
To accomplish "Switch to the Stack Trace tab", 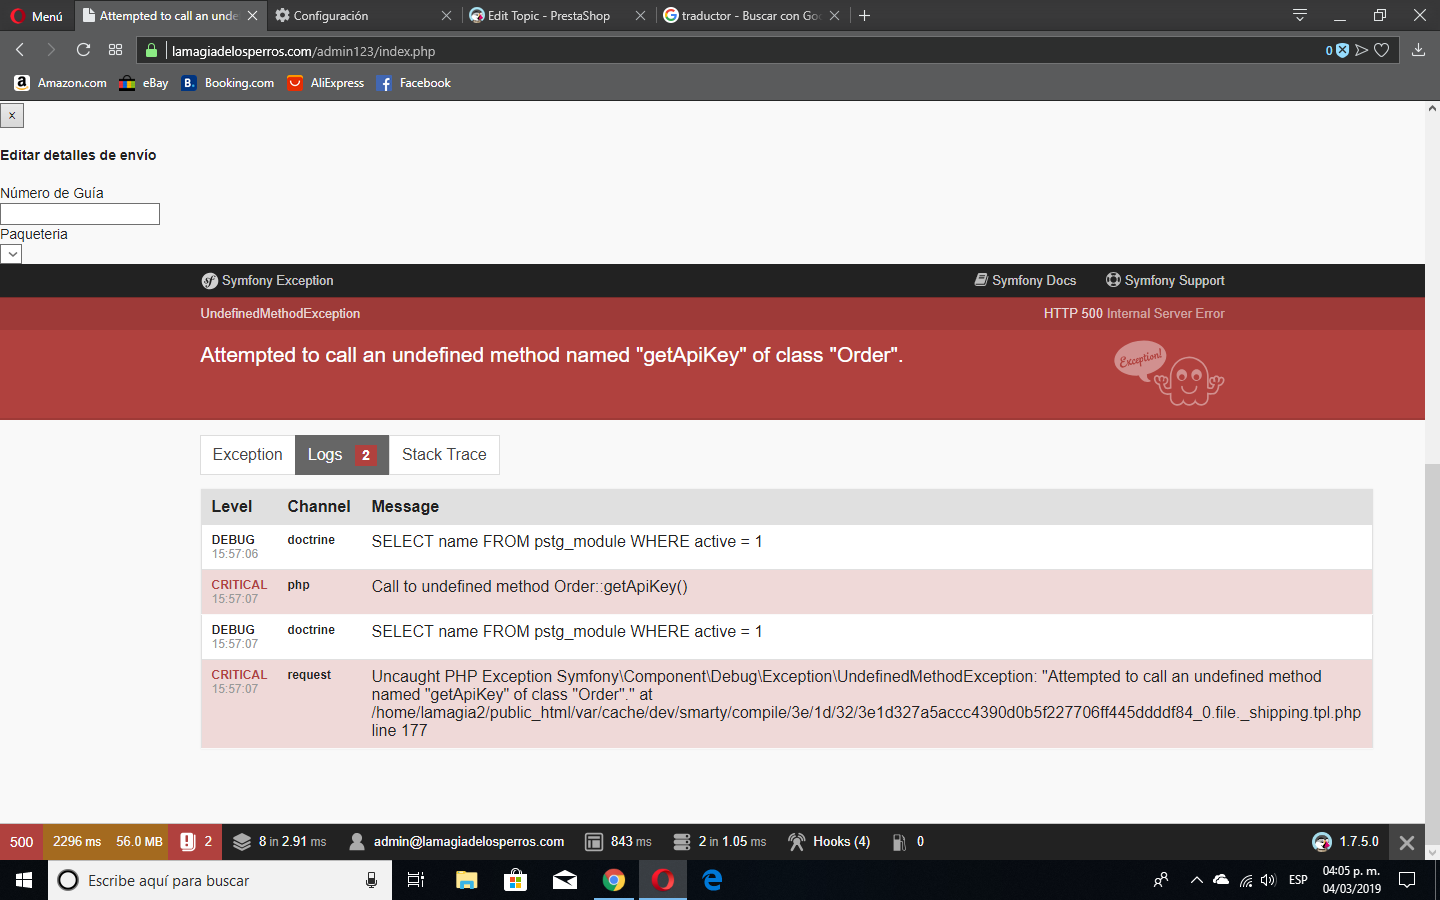I will pyautogui.click(x=444, y=455).
